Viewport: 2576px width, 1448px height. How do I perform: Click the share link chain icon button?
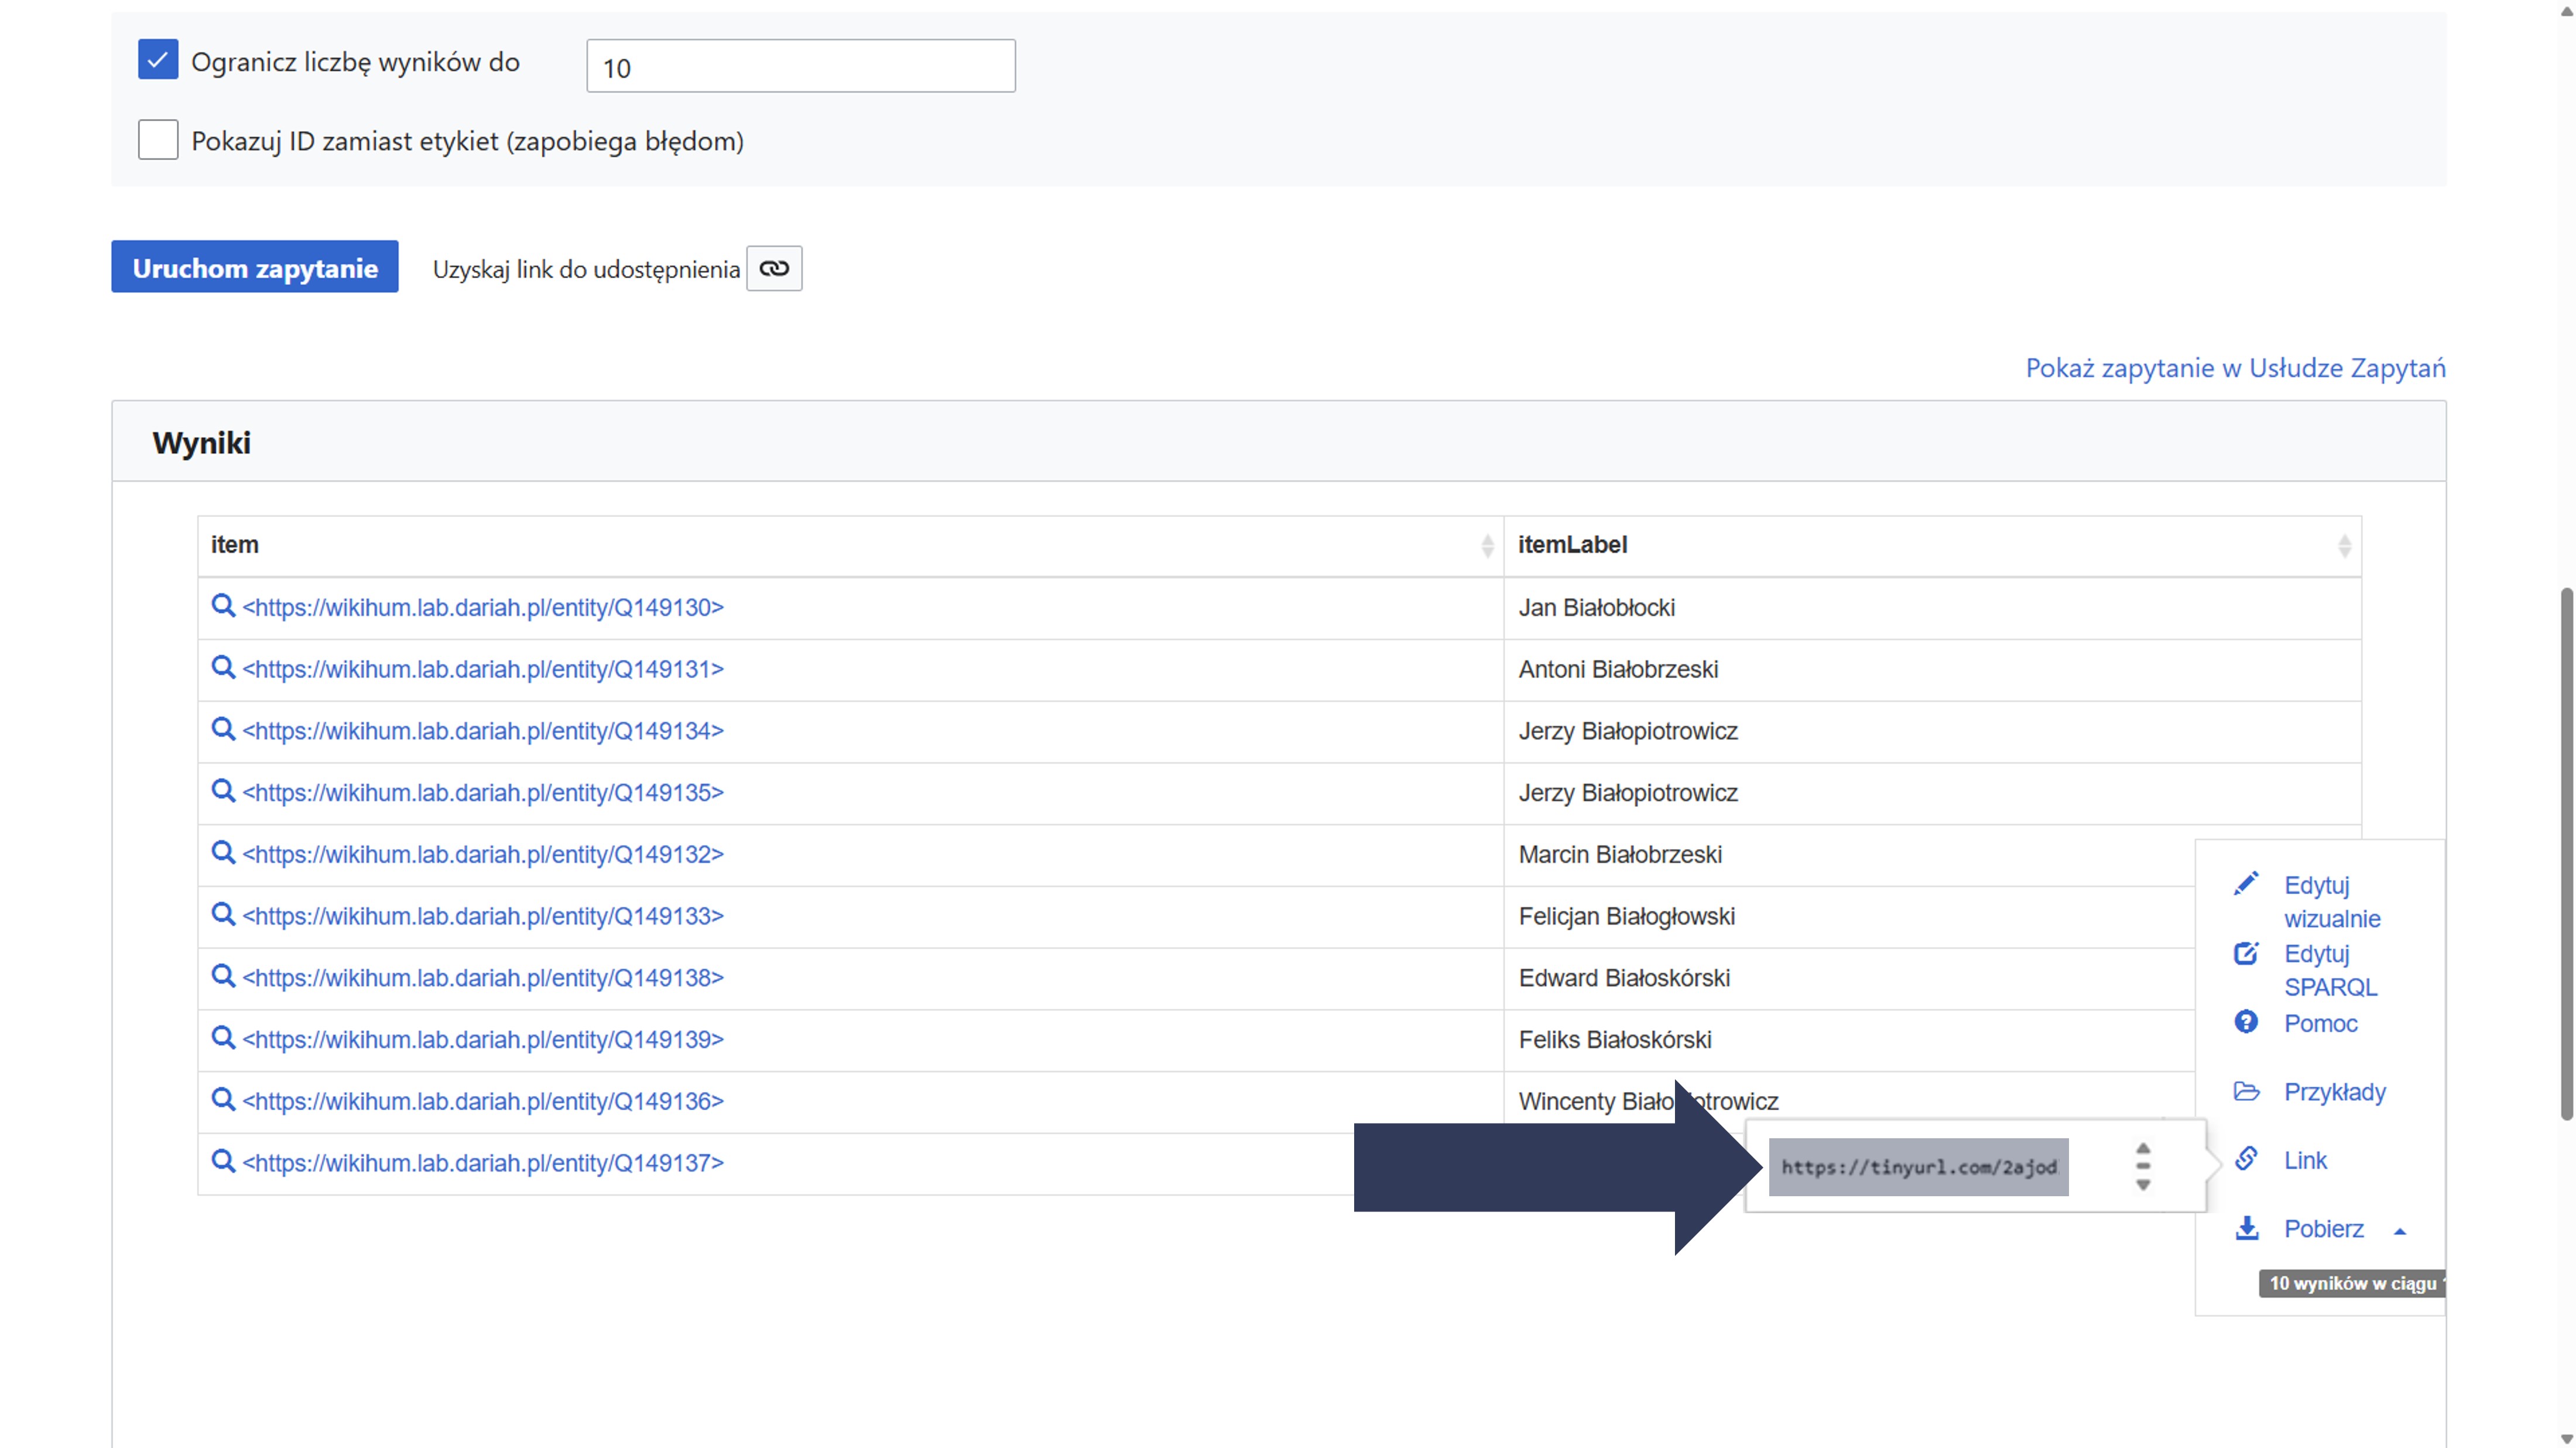click(x=773, y=268)
